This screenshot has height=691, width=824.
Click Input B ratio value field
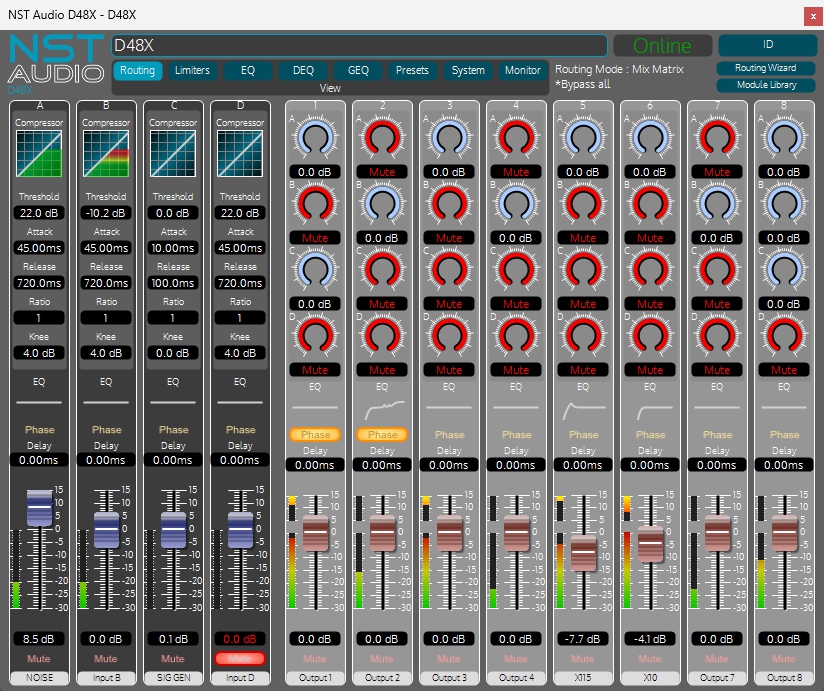tap(106, 318)
